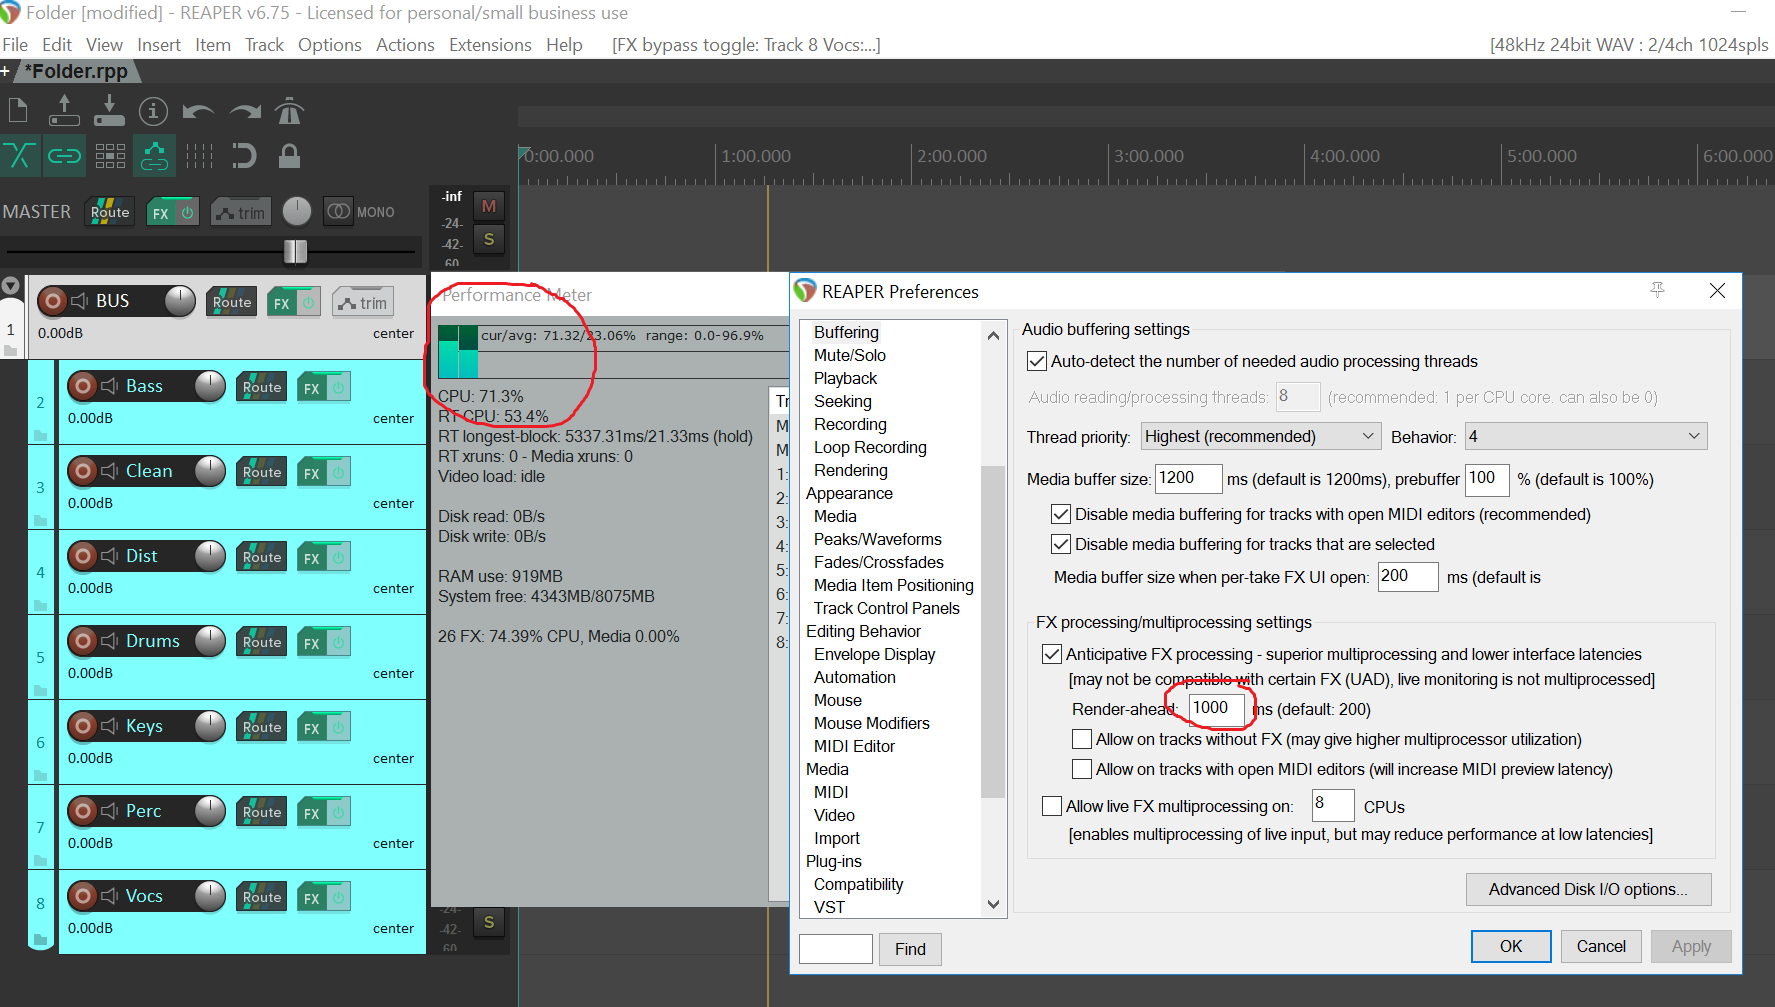Toggle grid lines toolbar icon
This screenshot has width=1775, height=1007.
(x=199, y=156)
